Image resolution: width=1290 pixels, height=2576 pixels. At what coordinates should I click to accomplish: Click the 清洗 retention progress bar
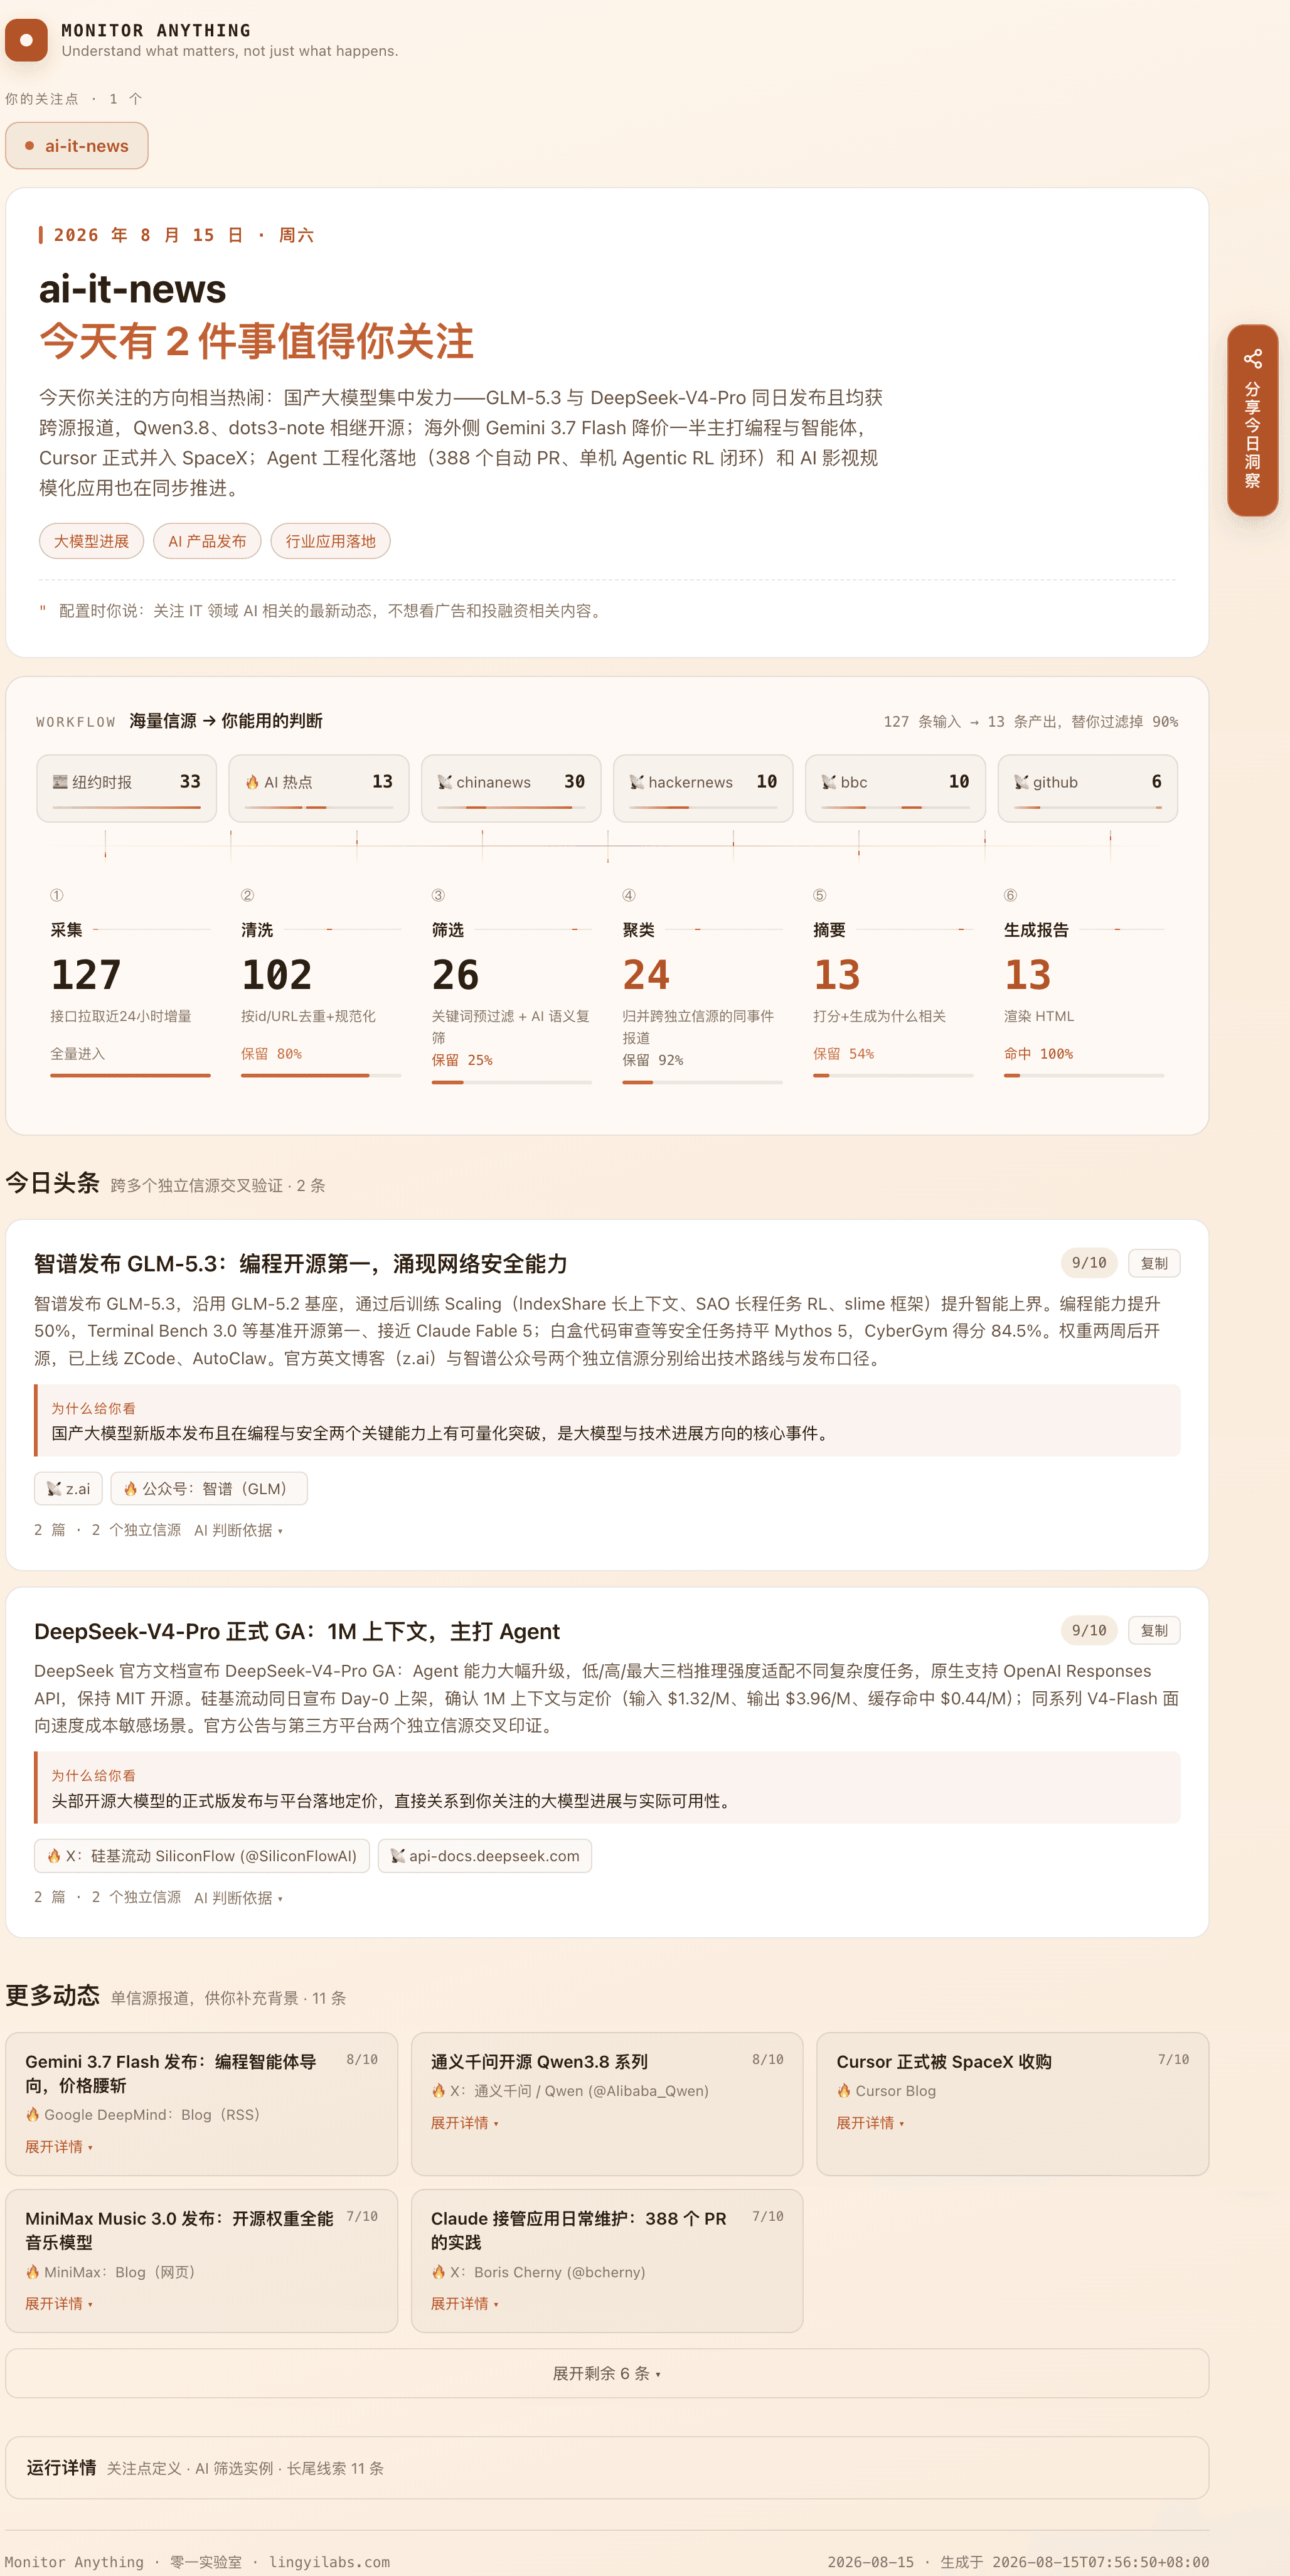click(x=321, y=1075)
